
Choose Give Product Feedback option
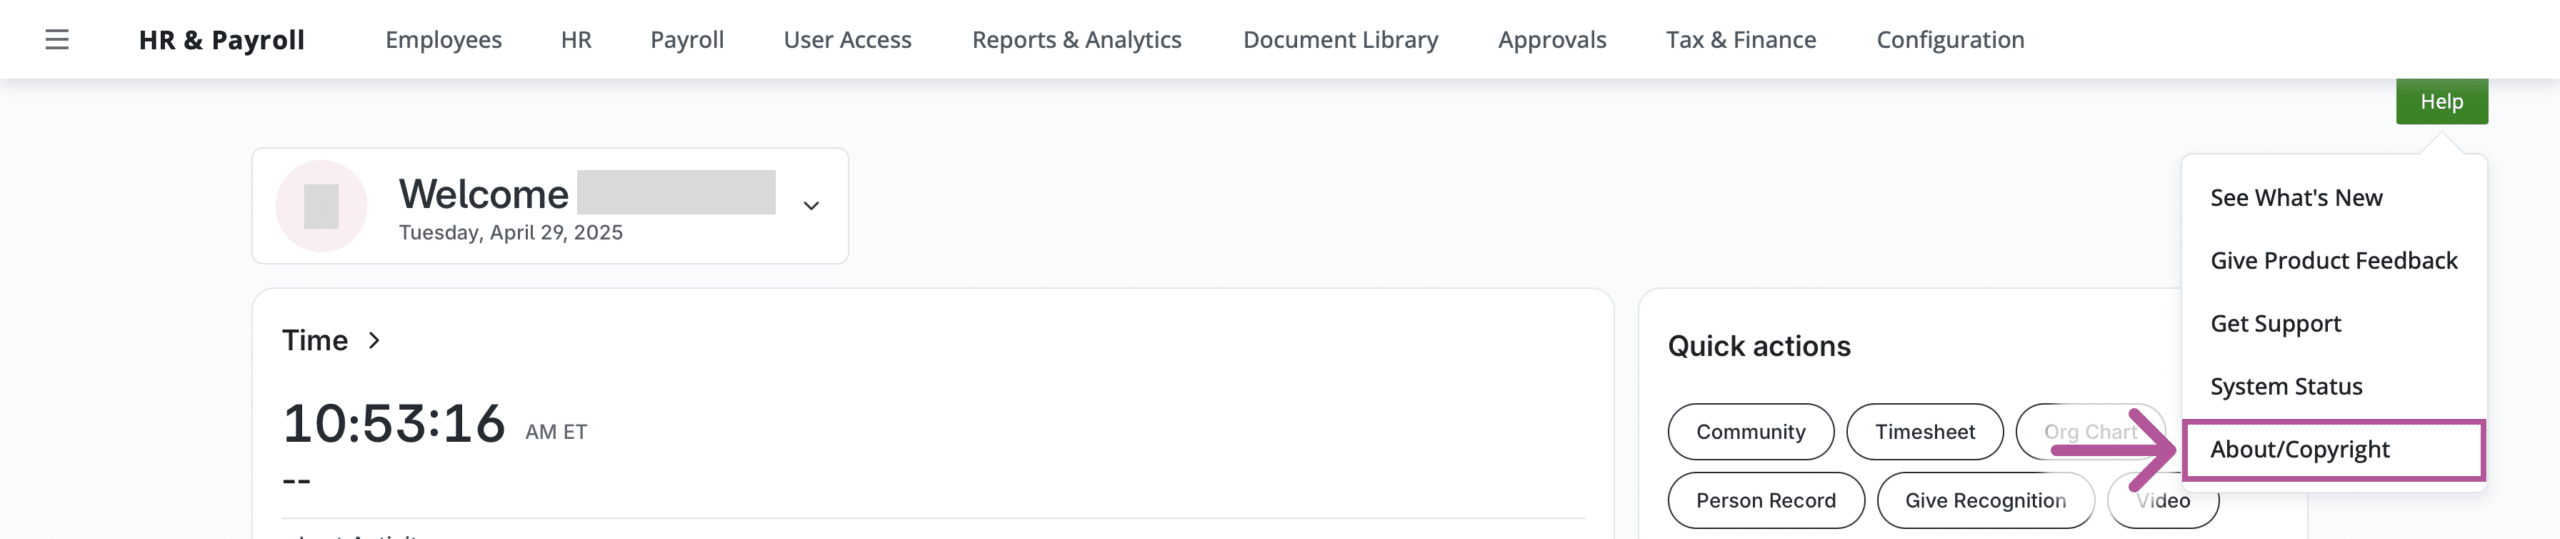tap(2333, 261)
